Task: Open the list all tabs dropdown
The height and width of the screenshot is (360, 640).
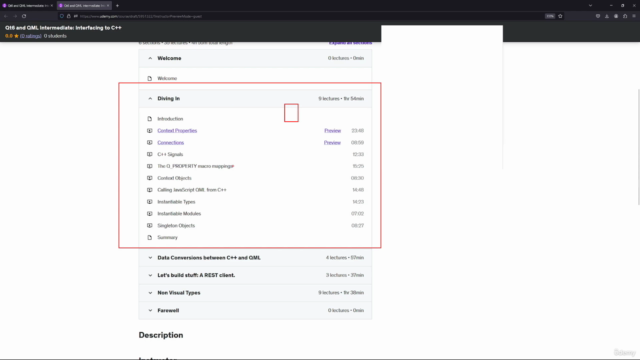Action: (590, 6)
